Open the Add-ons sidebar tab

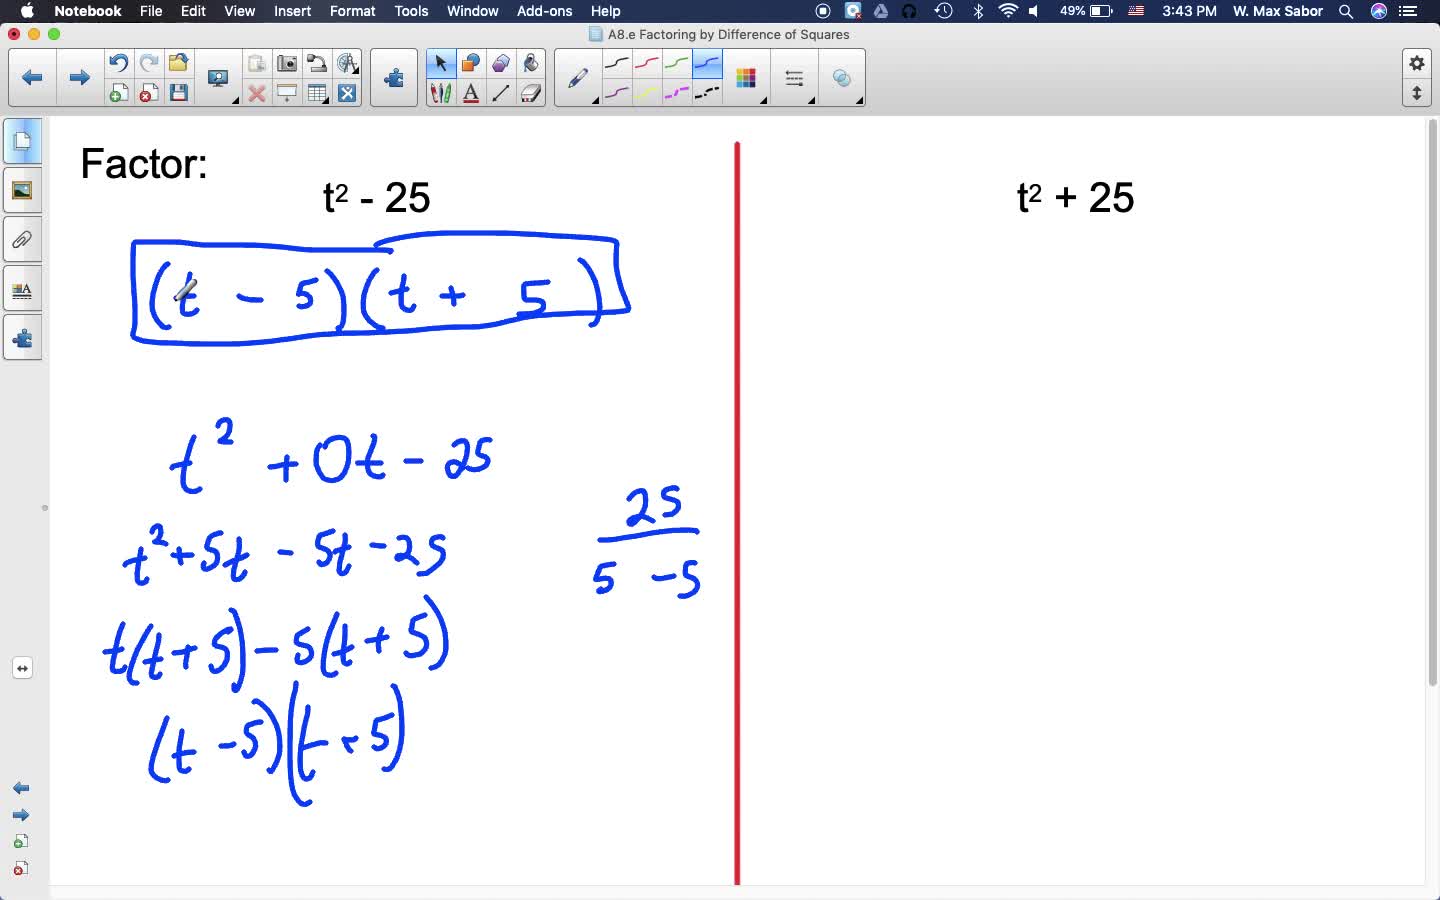click(x=22, y=339)
